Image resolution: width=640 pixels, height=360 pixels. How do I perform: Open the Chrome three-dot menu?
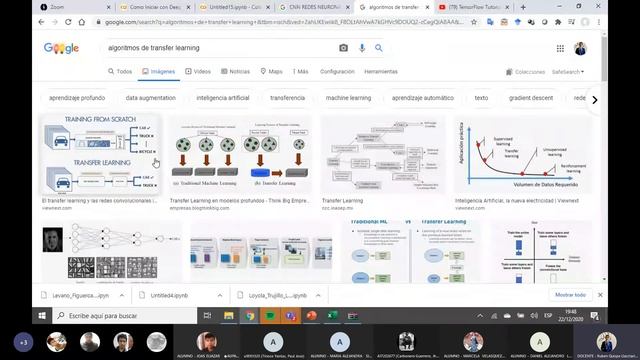(598, 22)
